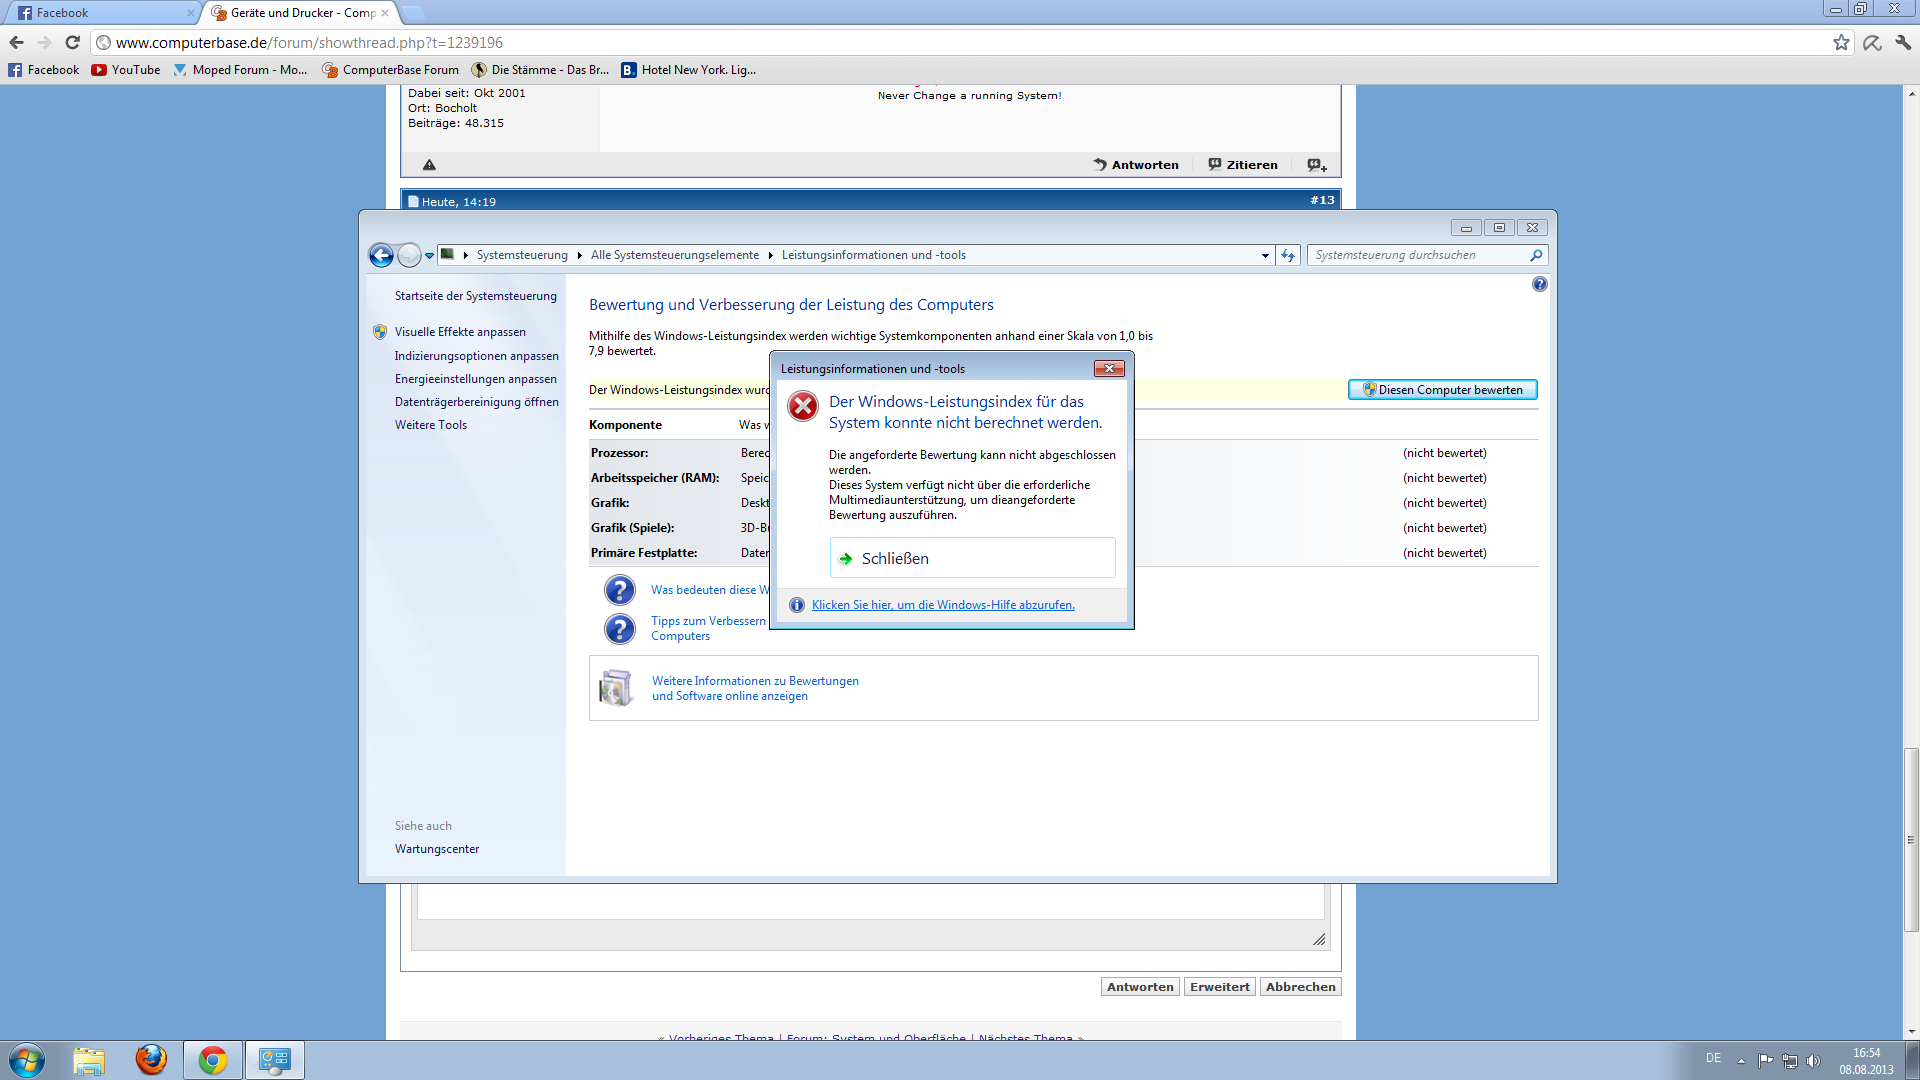
Task: Click the refresh icon beside address breadcrumb
Action: coord(1288,255)
